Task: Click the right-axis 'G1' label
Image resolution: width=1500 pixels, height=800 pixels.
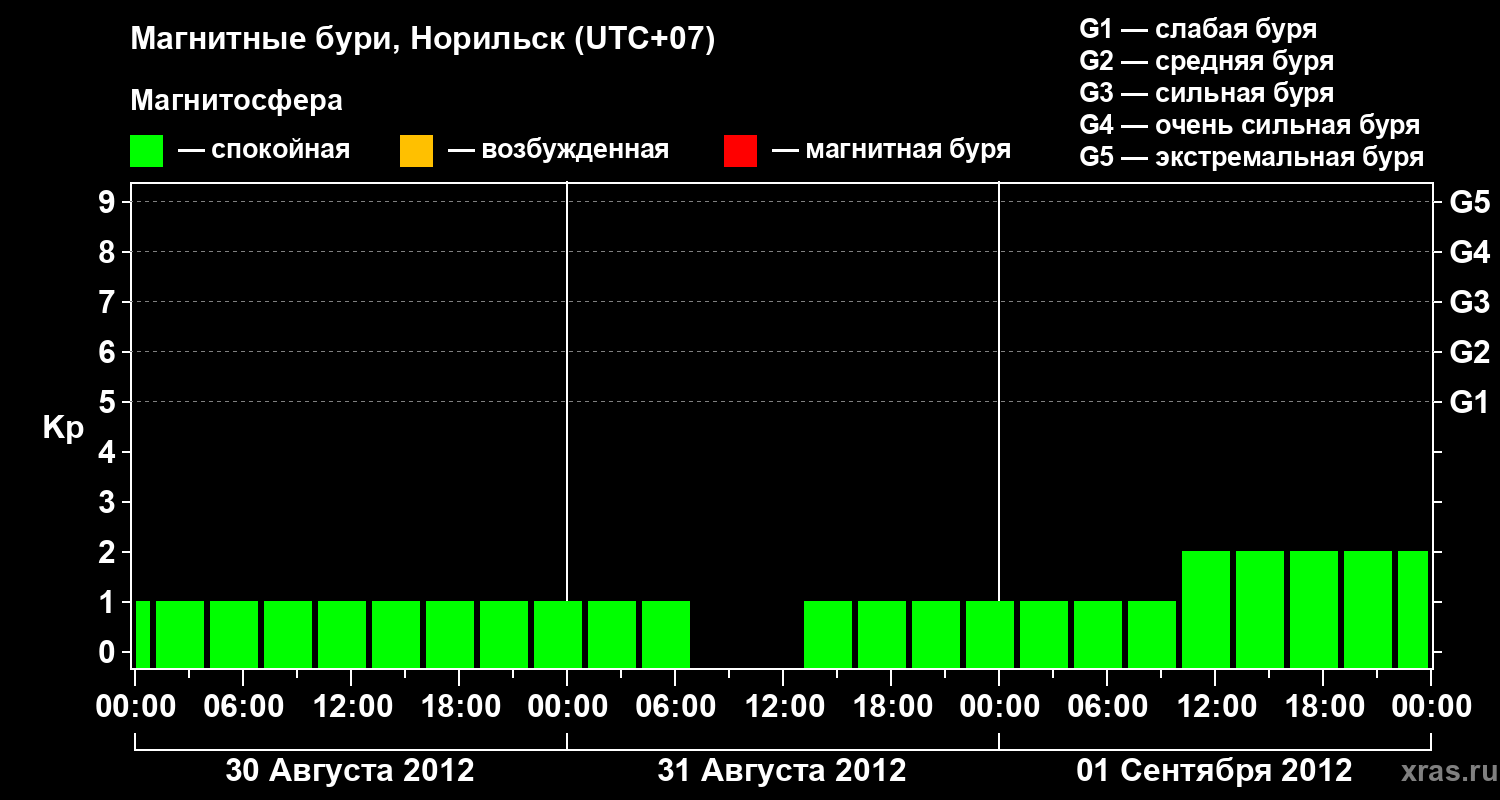Action: tap(1470, 402)
